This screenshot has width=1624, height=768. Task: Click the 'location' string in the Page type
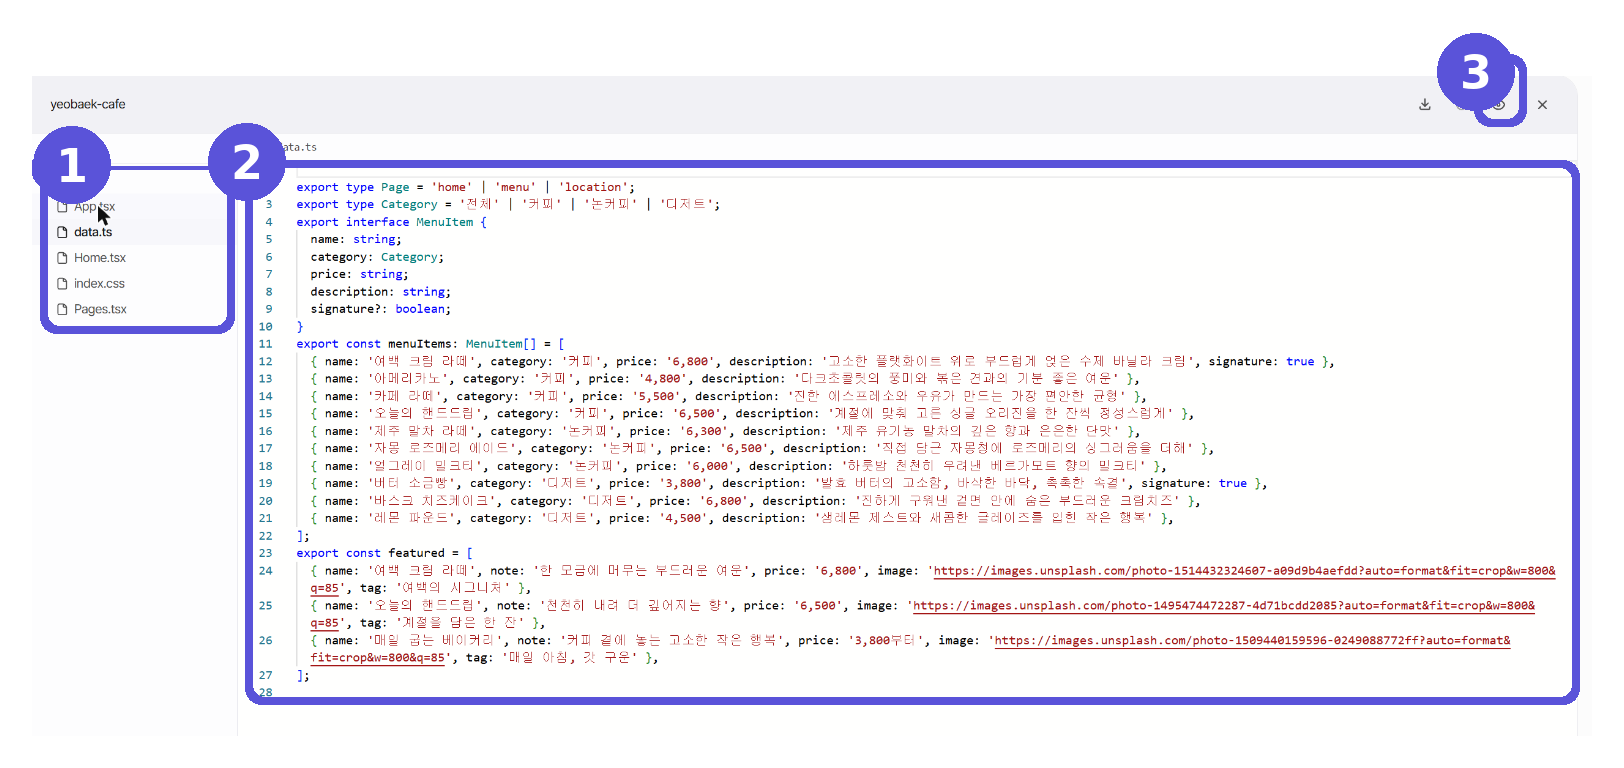pyautogui.click(x=593, y=187)
